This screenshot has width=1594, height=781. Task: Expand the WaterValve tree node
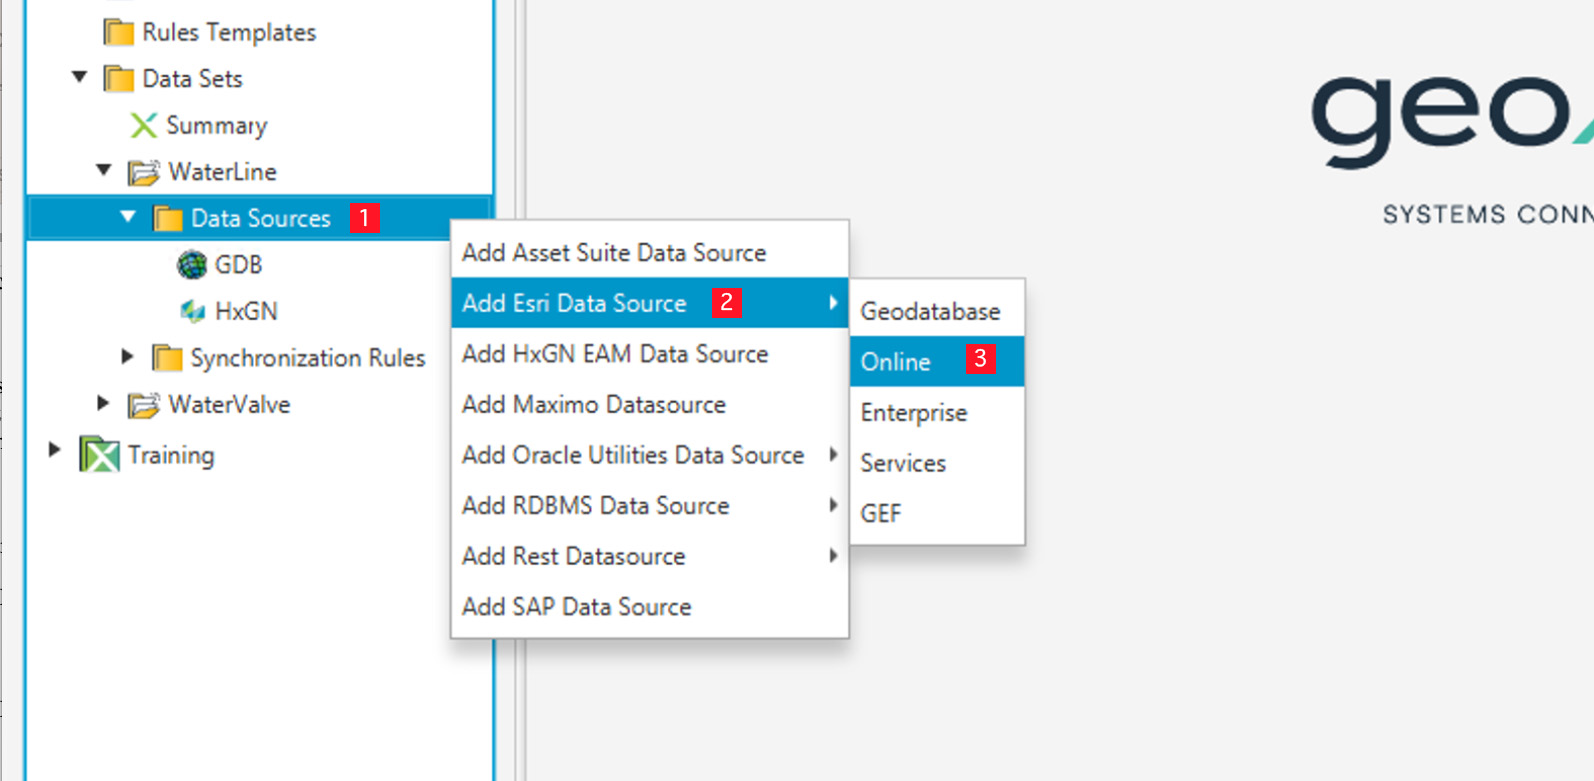pyautogui.click(x=103, y=403)
